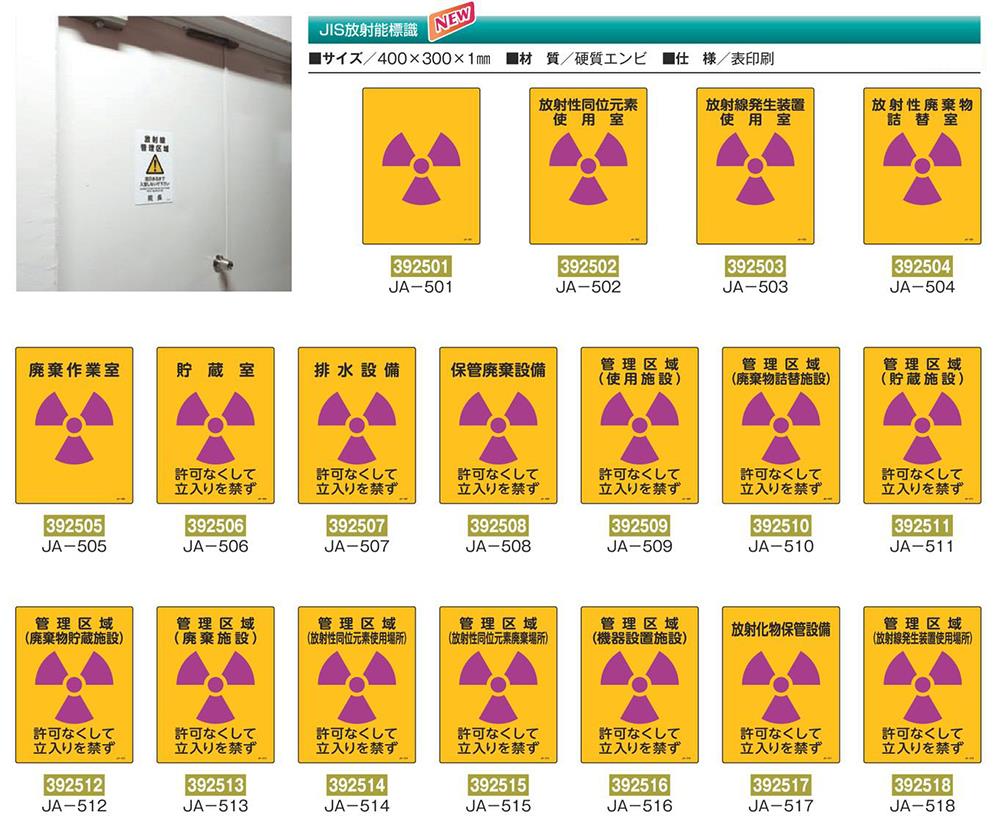Viewport: 1000px width, 828px height.
Task: Click the product code 392504
Action: 921,267
